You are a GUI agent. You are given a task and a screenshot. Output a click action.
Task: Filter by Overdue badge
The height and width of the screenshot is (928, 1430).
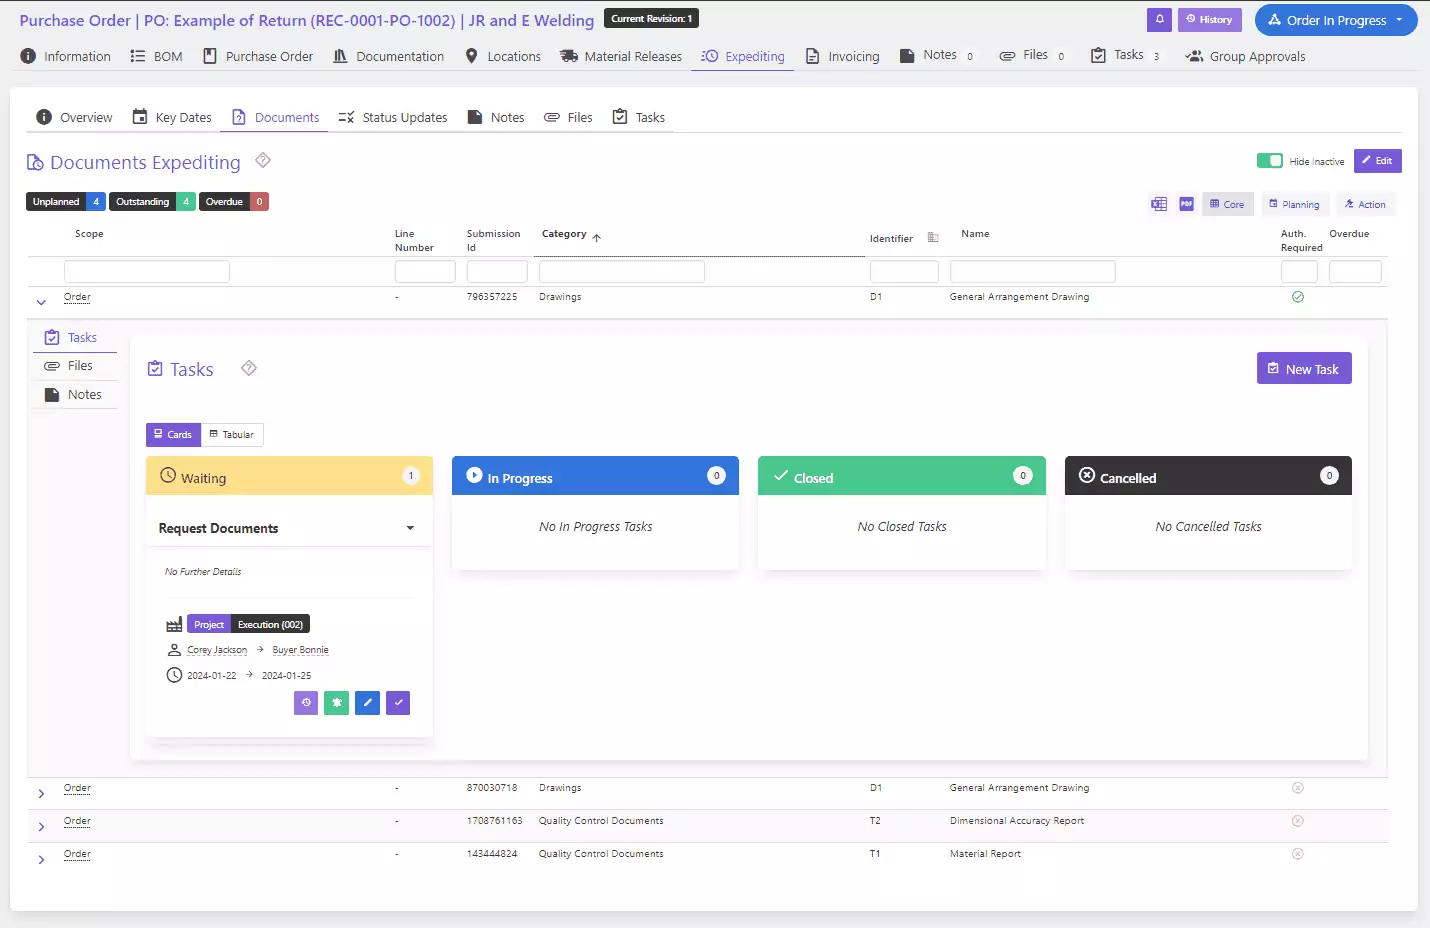pyautogui.click(x=233, y=201)
